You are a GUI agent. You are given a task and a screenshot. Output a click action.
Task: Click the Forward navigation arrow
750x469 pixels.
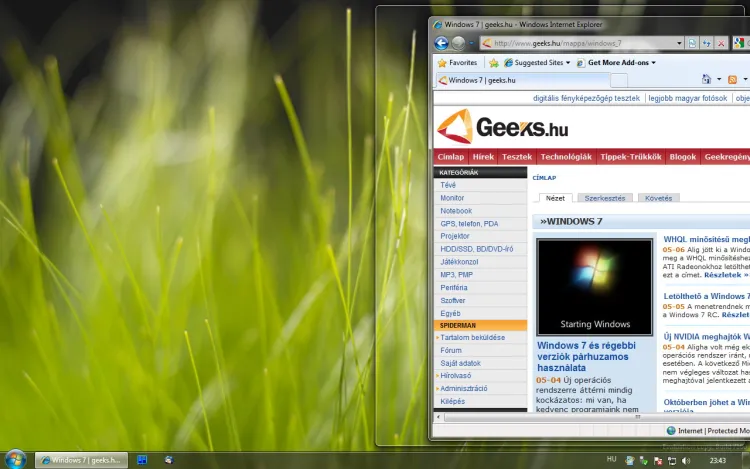pyautogui.click(x=459, y=43)
